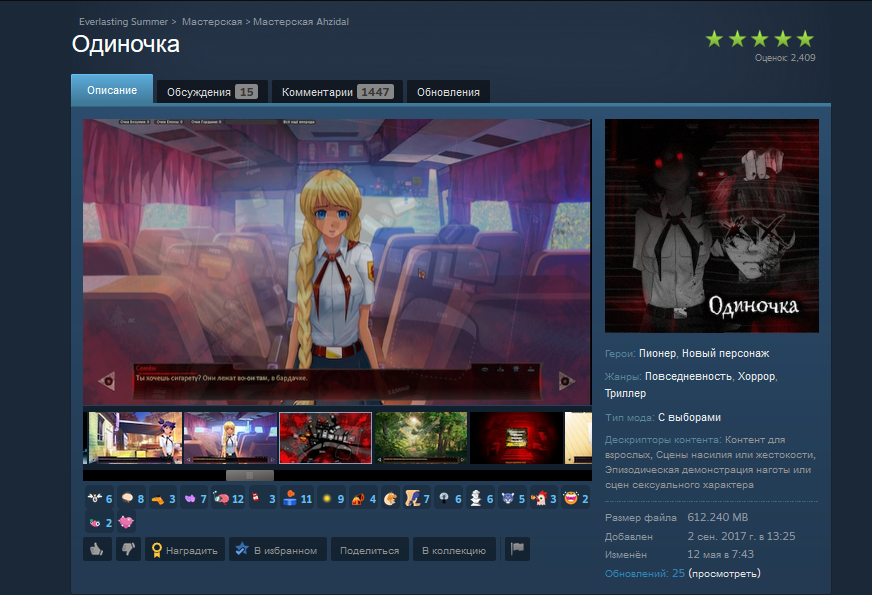This screenshot has height=595, width=872.
Task: Click the blue pedestal award with count 11
Action: pyautogui.click(x=298, y=498)
